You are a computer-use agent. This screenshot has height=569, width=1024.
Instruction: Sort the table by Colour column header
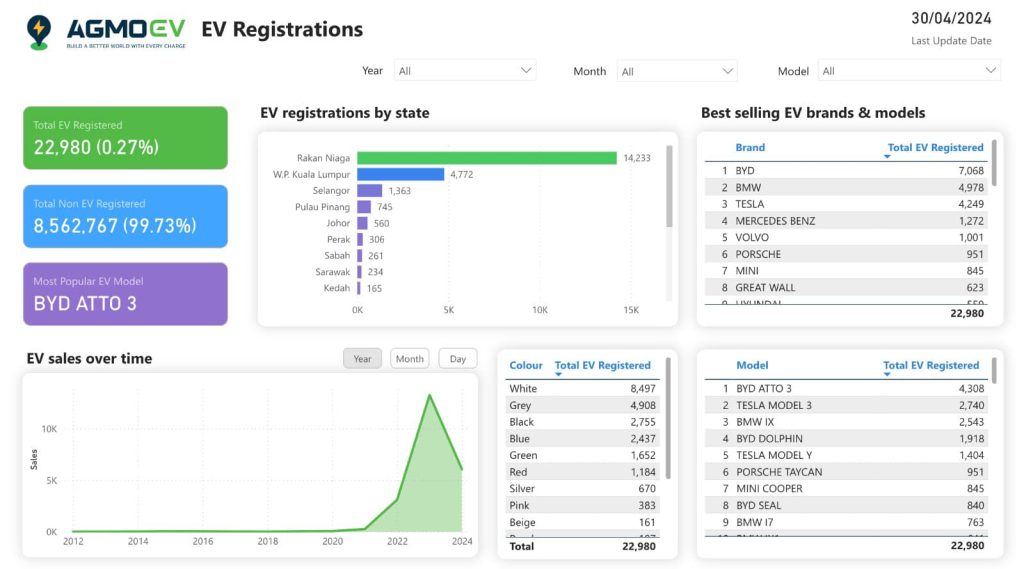click(526, 365)
